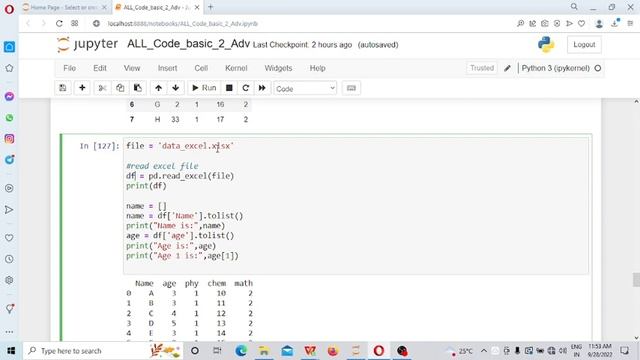This screenshot has width=640, height=360.
Task: Click the browser search tabs magnifier
Action: pyautogui.click(x=574, y=7)
